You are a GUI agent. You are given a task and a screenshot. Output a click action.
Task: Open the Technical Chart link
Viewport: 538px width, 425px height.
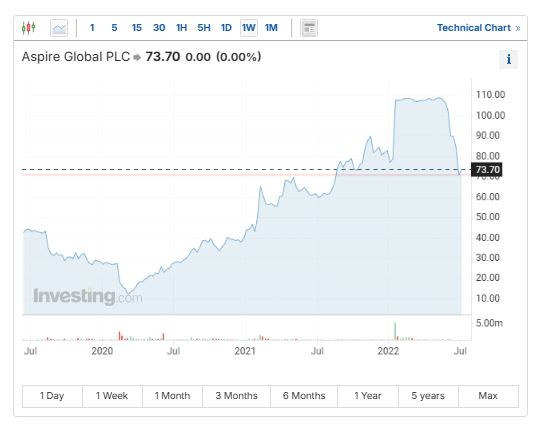coord(478,27)
